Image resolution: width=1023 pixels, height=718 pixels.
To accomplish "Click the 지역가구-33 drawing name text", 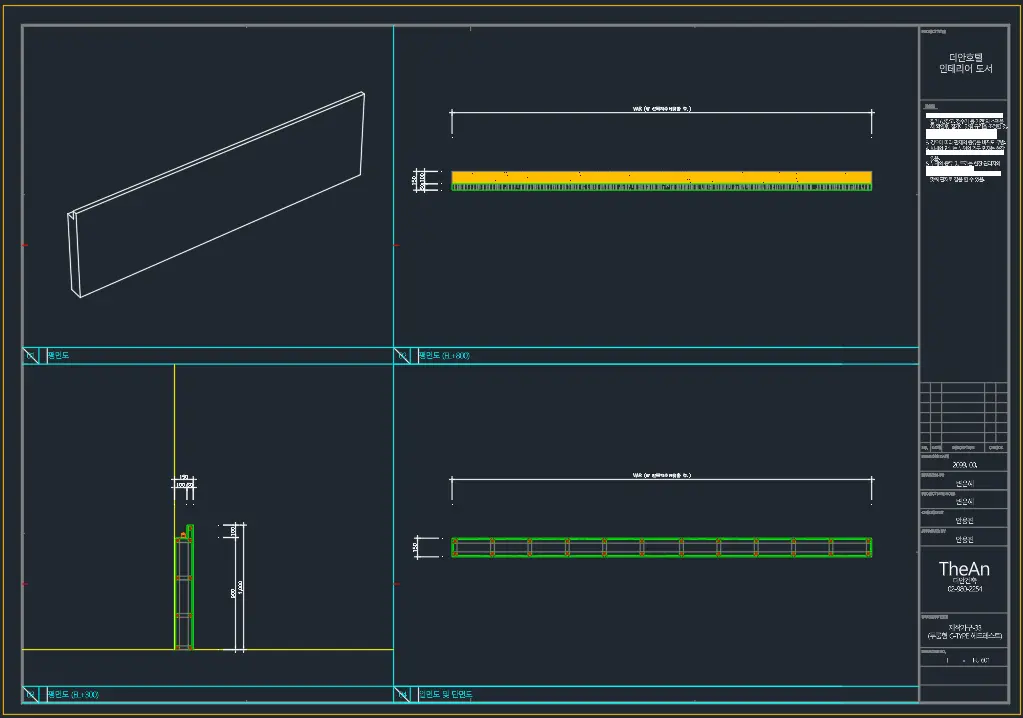I will point(965,627).
